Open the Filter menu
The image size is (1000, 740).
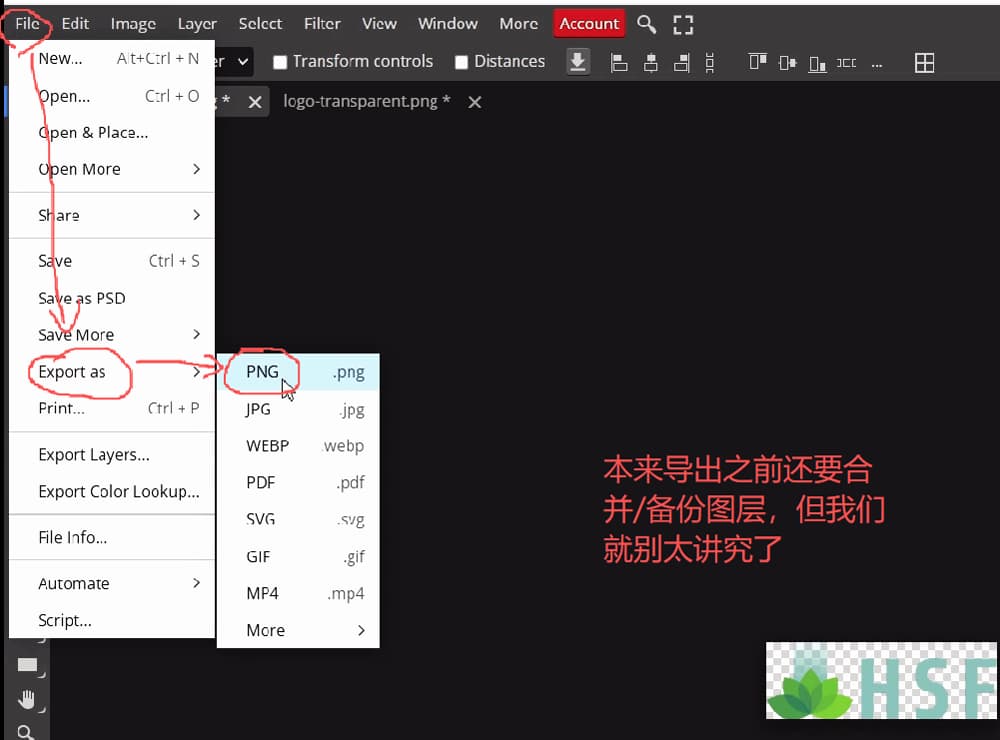pos(322,24)
